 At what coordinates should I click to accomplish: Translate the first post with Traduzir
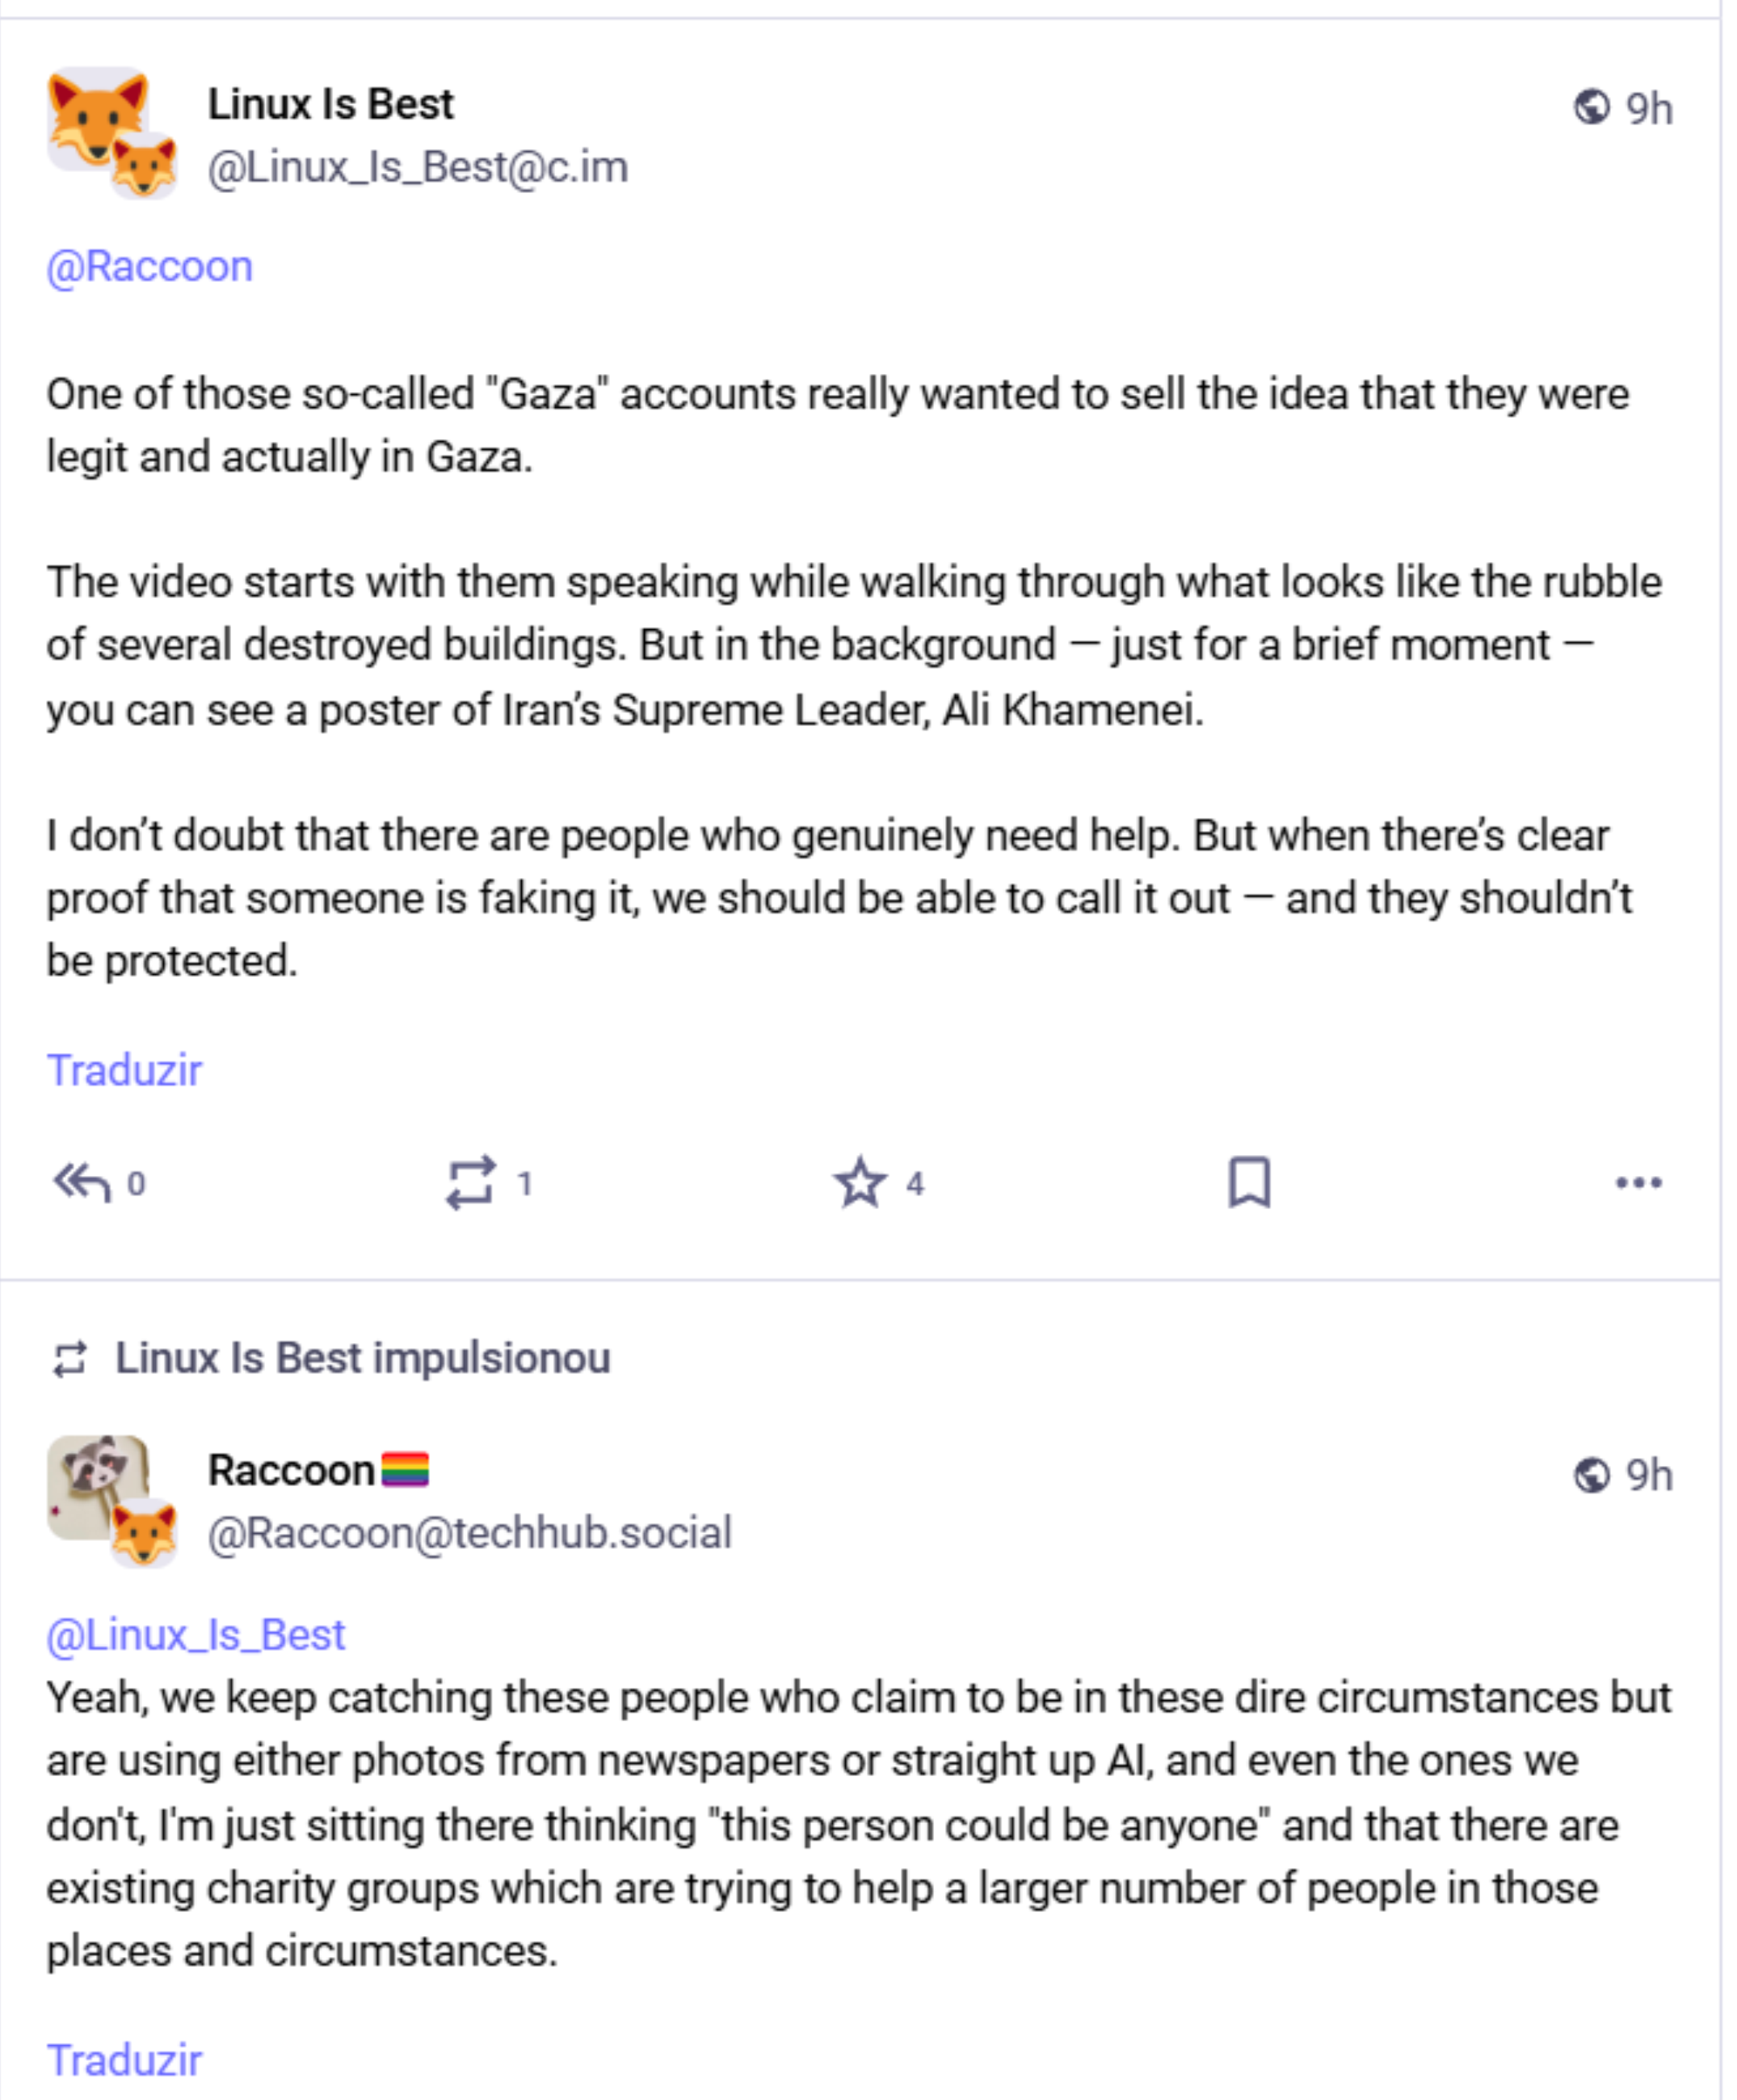coord(125,1071)
